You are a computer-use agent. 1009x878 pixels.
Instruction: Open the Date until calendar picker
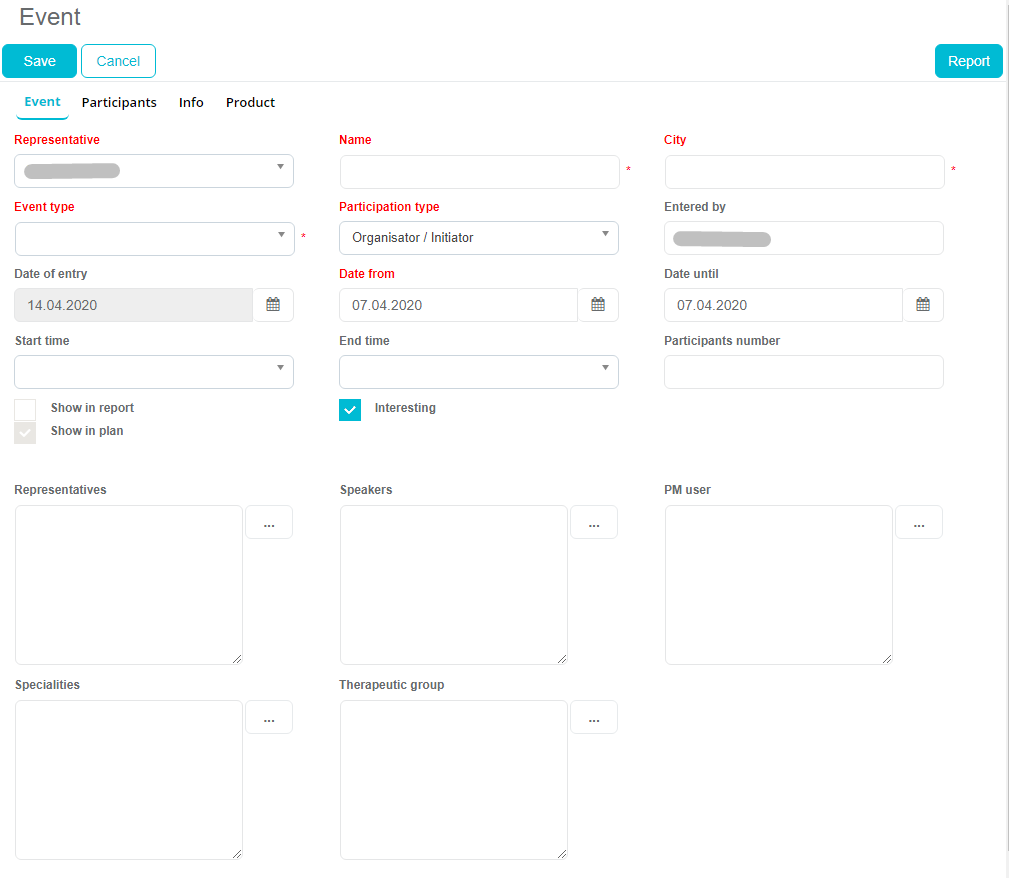coord(923,305)
